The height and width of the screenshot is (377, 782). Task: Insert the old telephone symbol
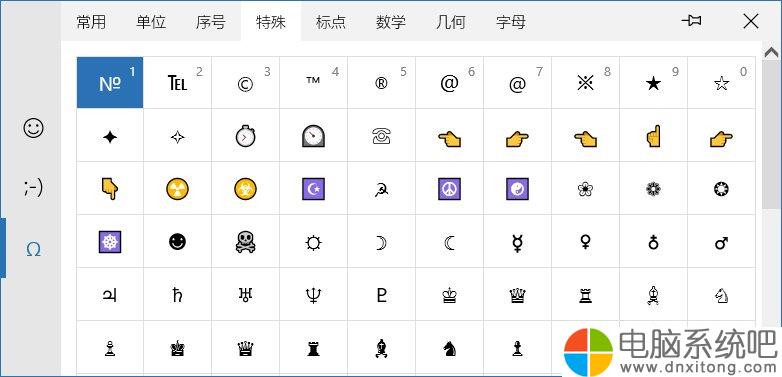click(381, 136)
